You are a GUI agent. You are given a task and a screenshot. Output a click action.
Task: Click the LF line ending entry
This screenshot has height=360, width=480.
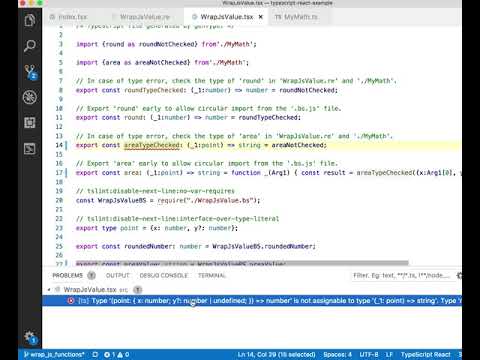389,355
